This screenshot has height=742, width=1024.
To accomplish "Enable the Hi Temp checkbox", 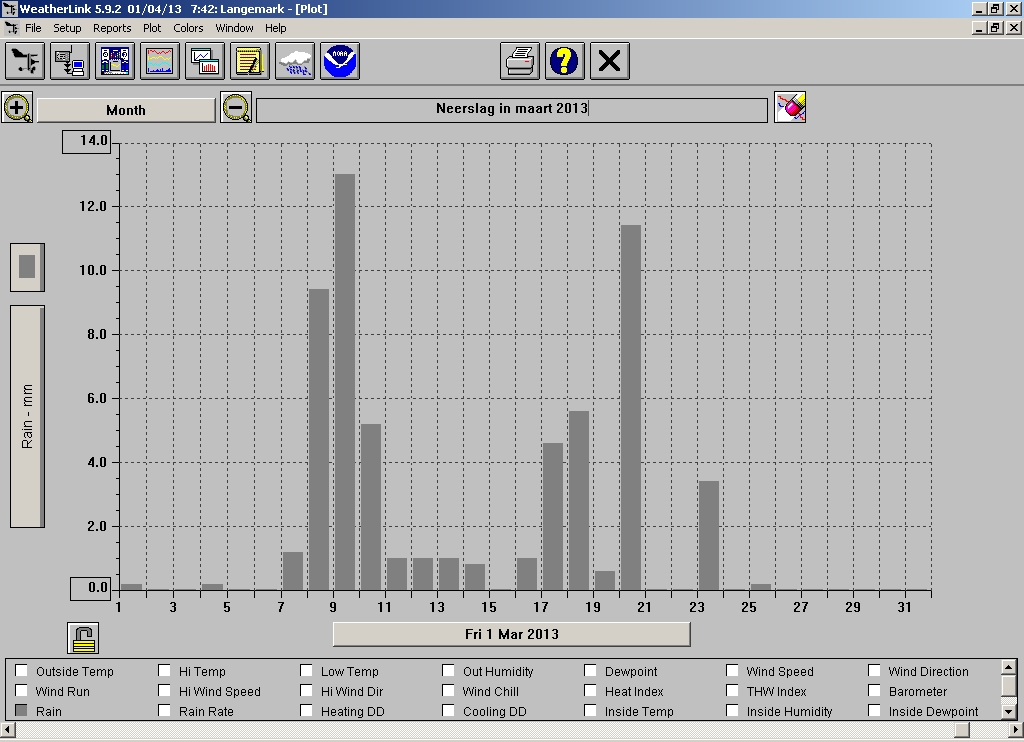I will [x=165, y=671].
